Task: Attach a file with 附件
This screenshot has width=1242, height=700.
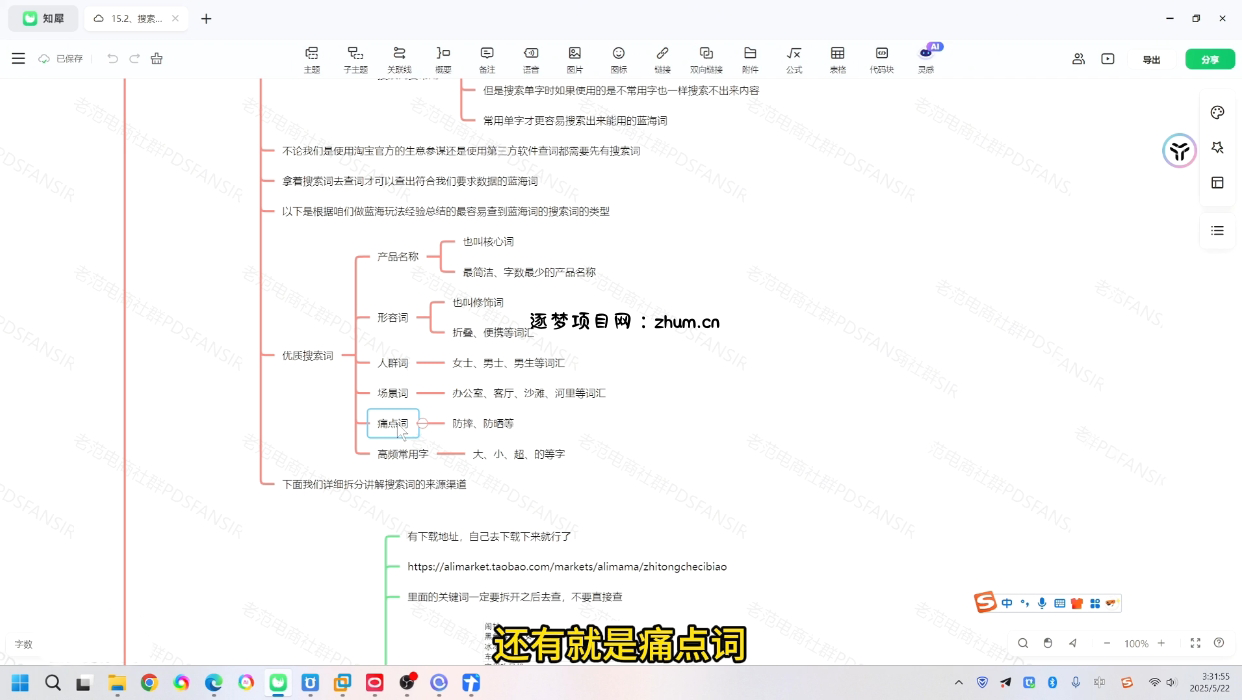Action: click(x=750, y=60)
